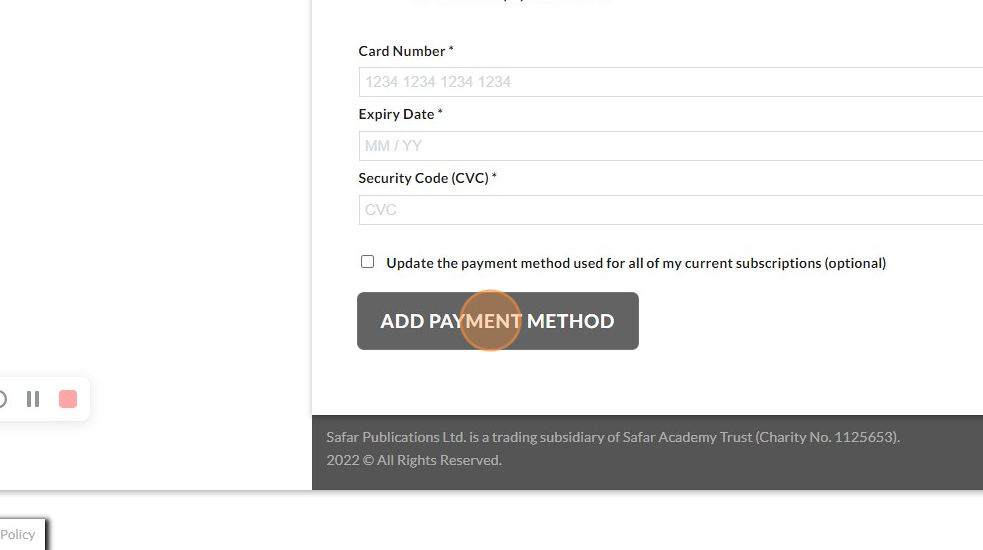Click into the Expiry Date MM / YY field
Viewport: 983px width, 550px height.
click(x=670, y=146)
